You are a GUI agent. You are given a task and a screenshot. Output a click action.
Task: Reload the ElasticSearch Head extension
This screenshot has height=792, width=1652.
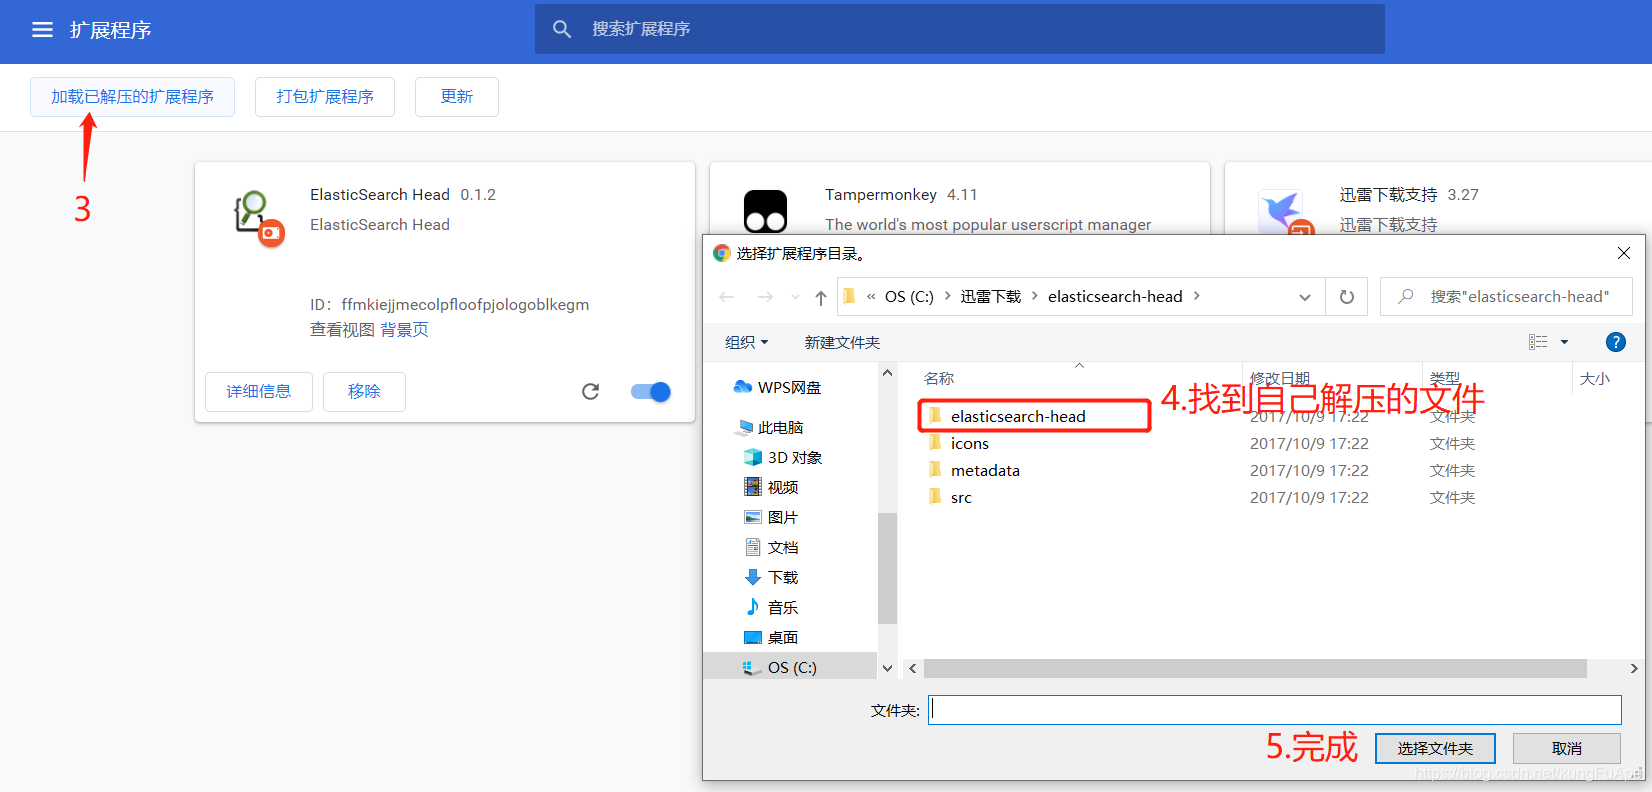pos(591,392)
